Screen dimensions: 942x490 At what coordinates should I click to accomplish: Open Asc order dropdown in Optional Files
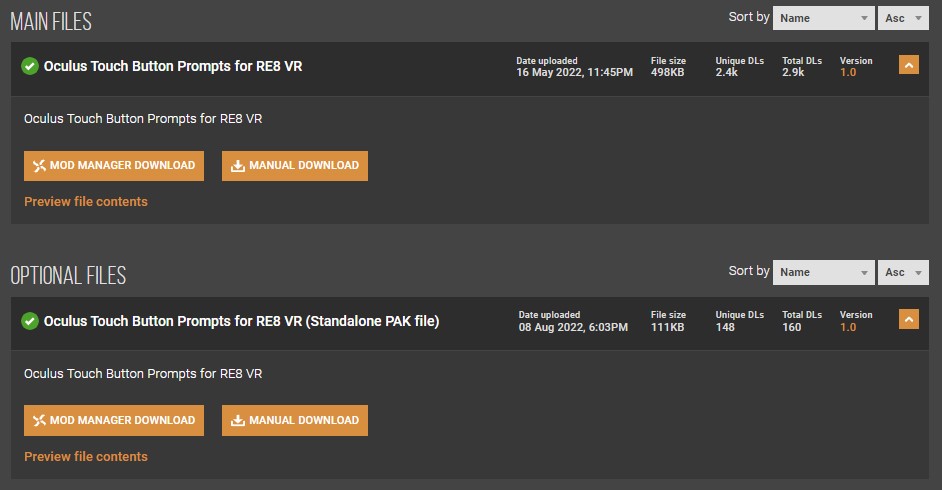click(904, 272)
